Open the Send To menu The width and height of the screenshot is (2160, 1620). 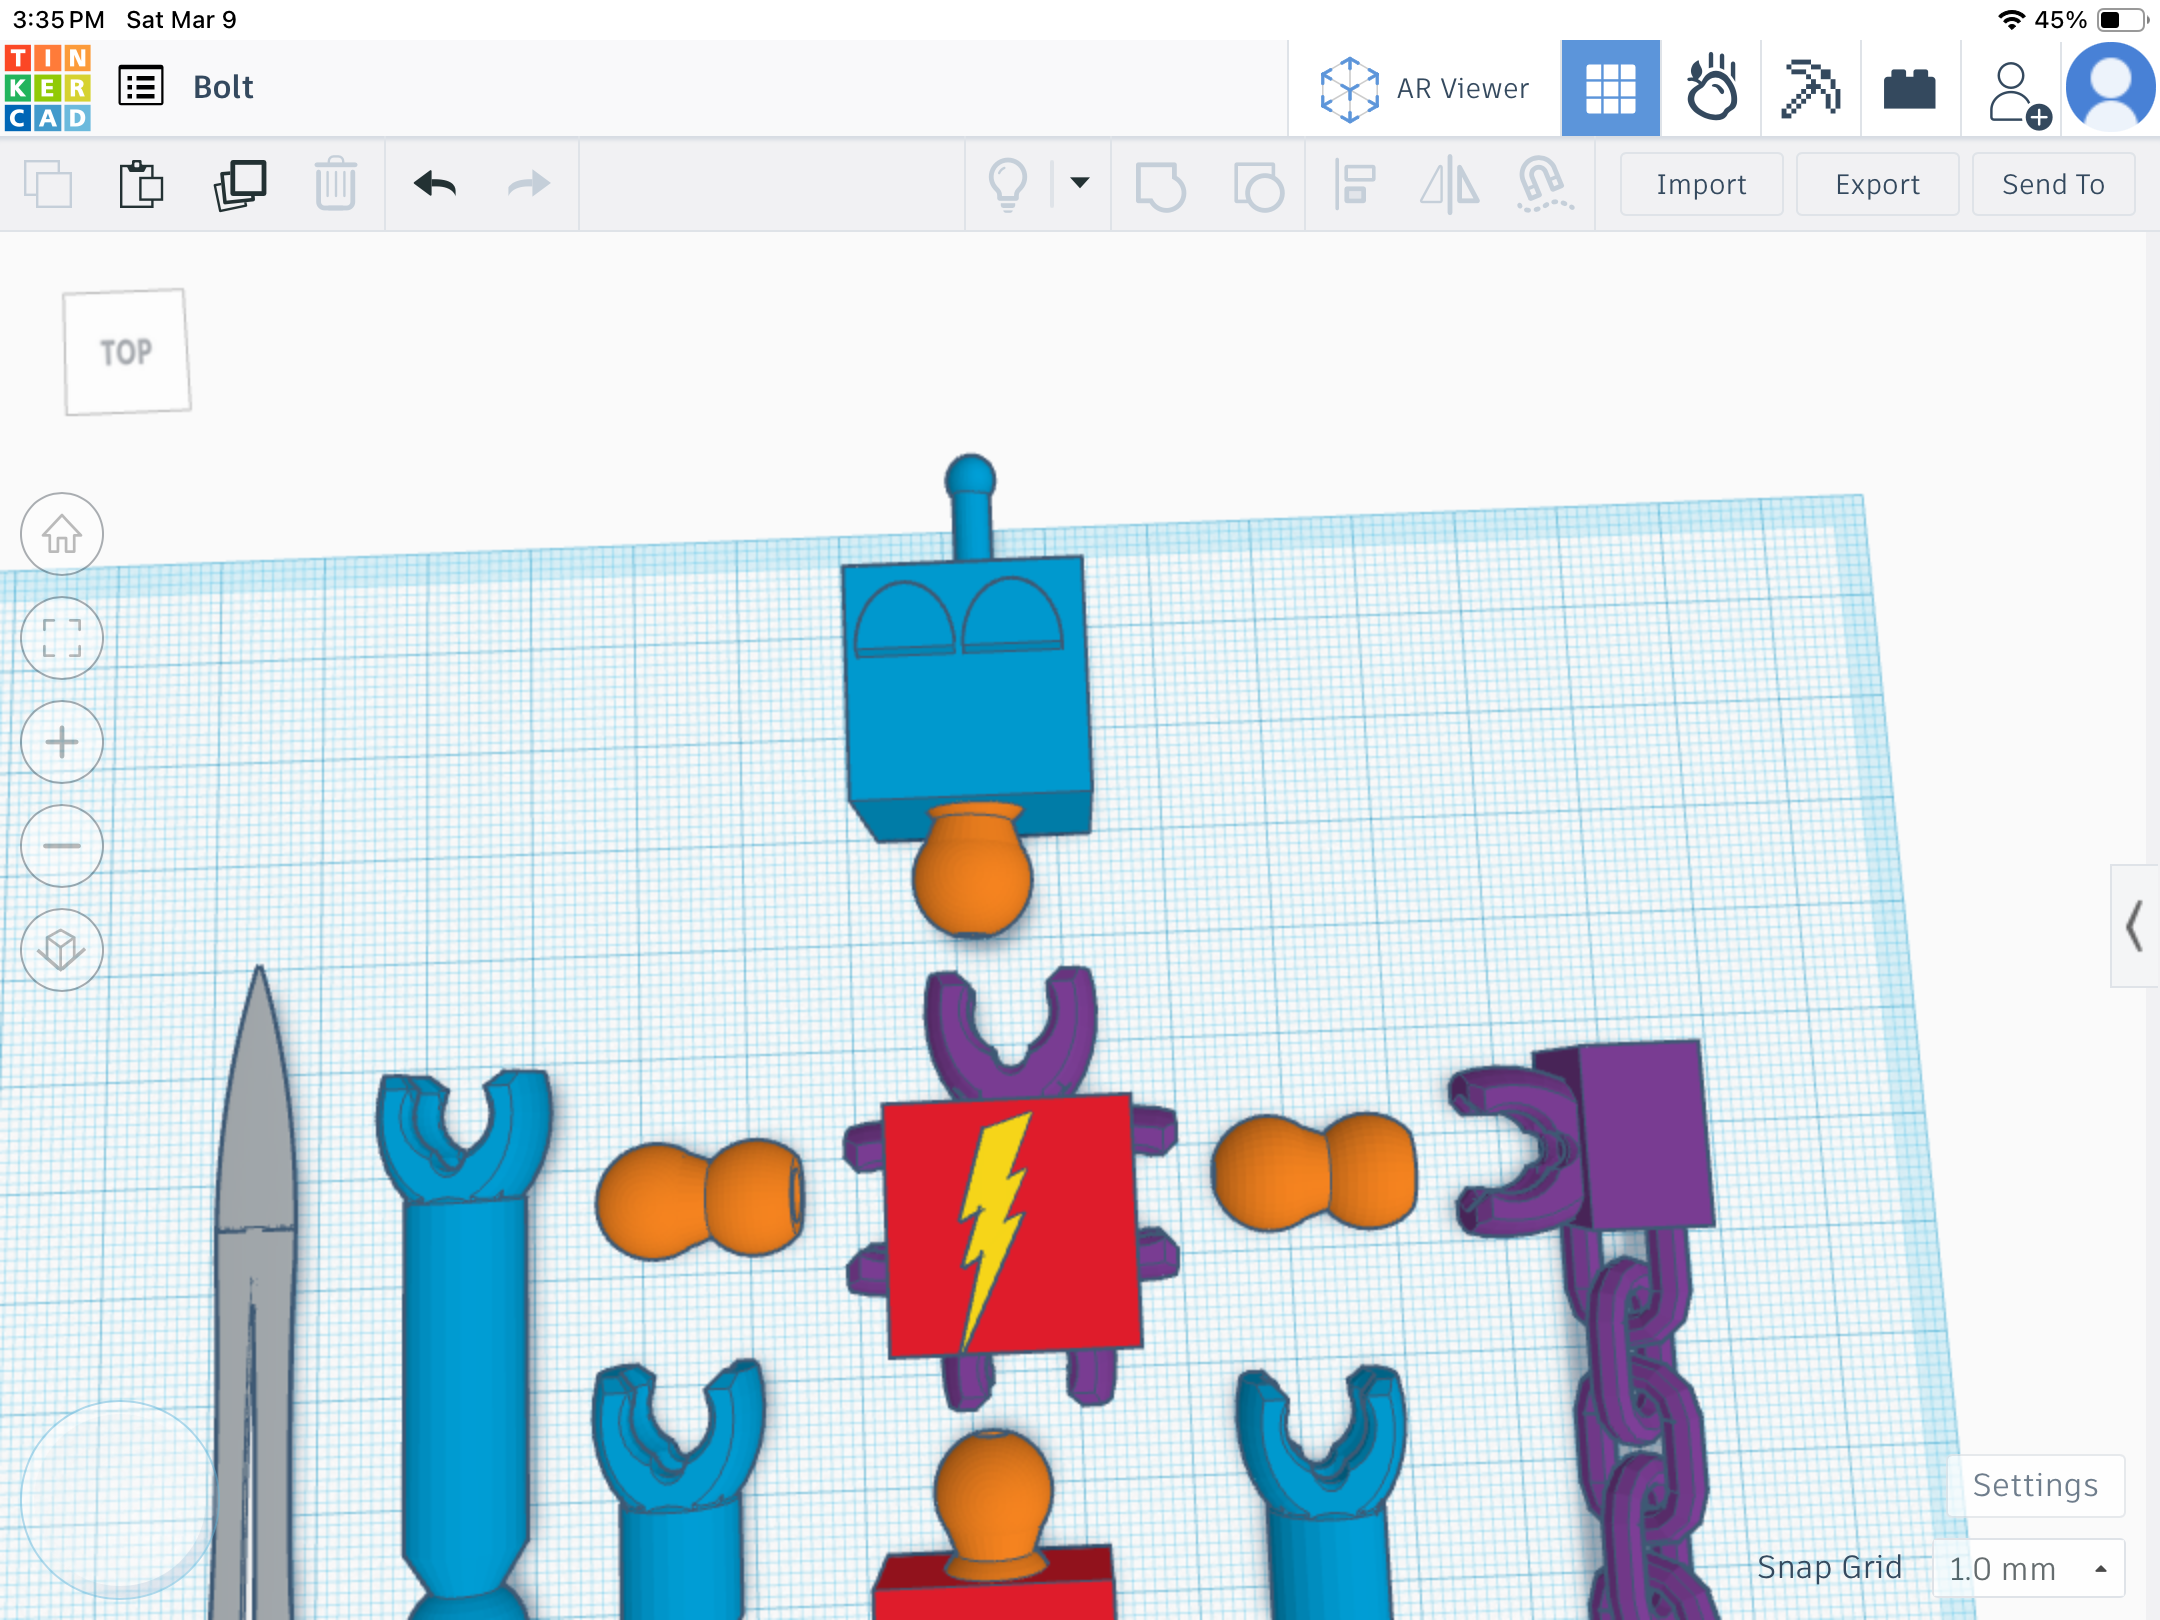tap(2053, 184)
